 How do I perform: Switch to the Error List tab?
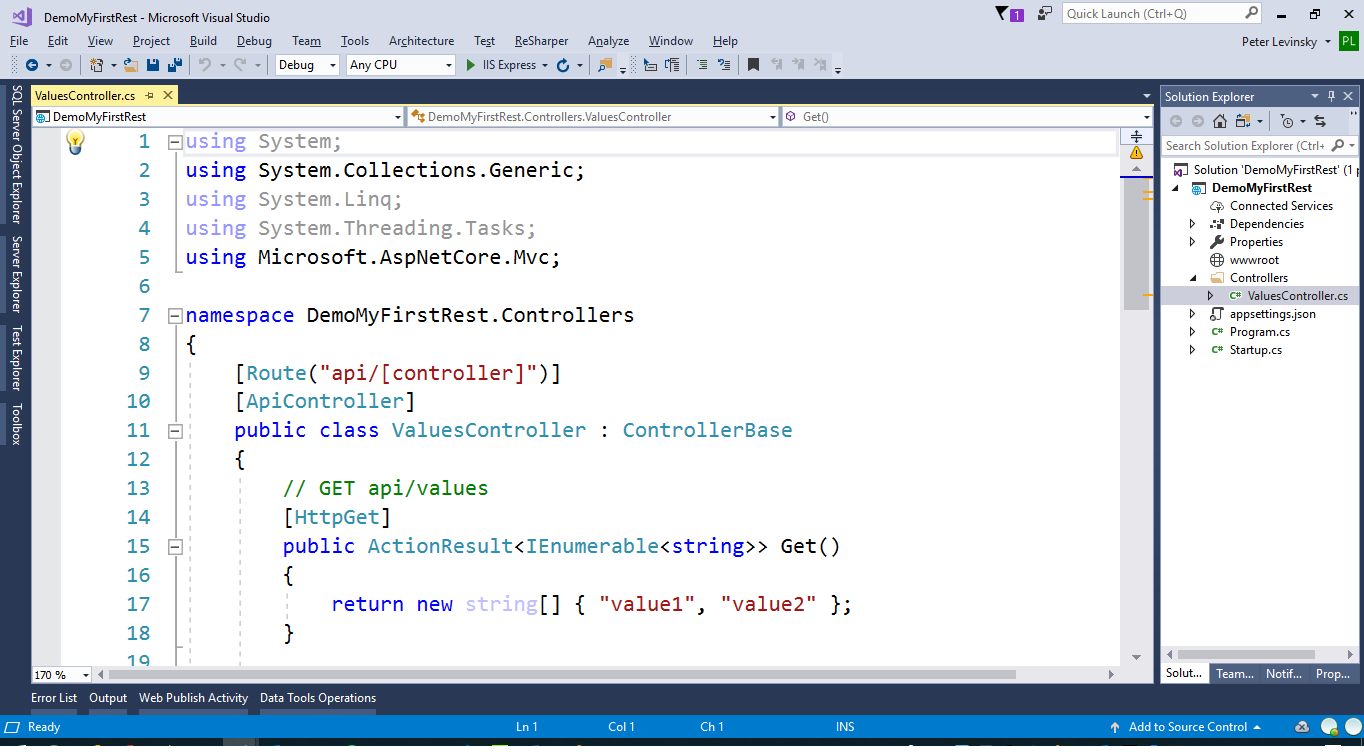[x=54, y=698]
